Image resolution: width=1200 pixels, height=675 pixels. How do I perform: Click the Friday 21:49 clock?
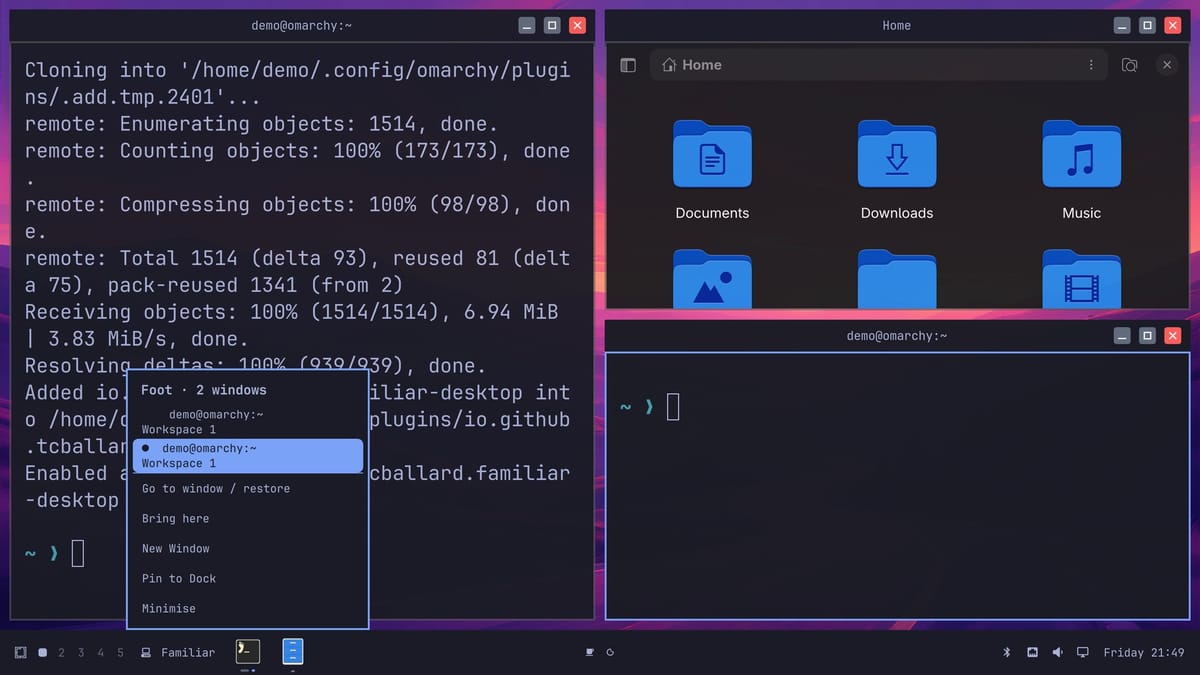[x=1143, y=653]
